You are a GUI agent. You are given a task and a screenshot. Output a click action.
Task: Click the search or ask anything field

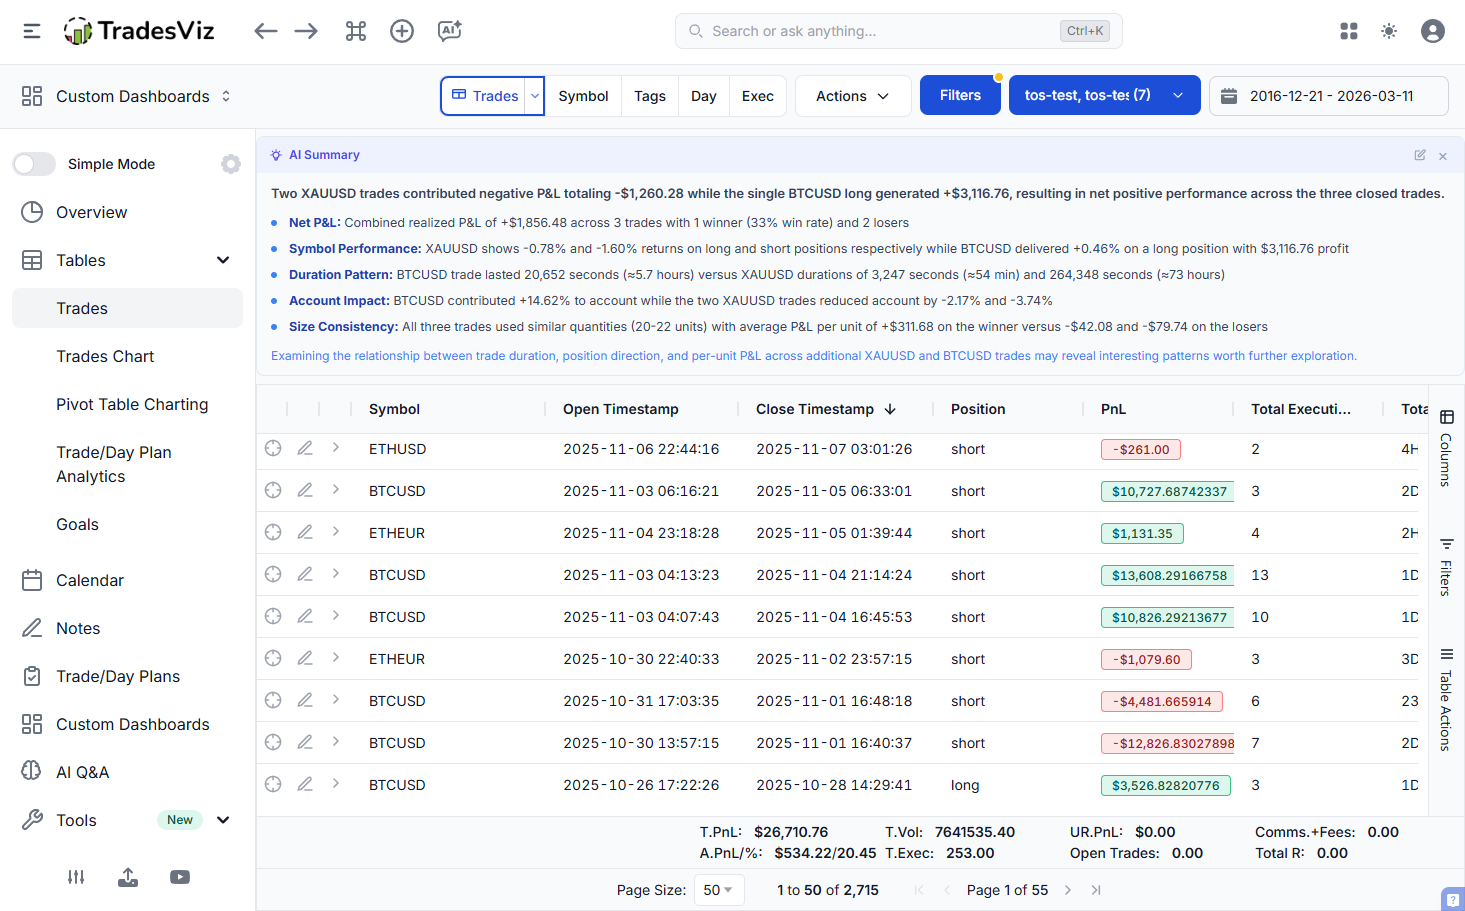(880, 31)
